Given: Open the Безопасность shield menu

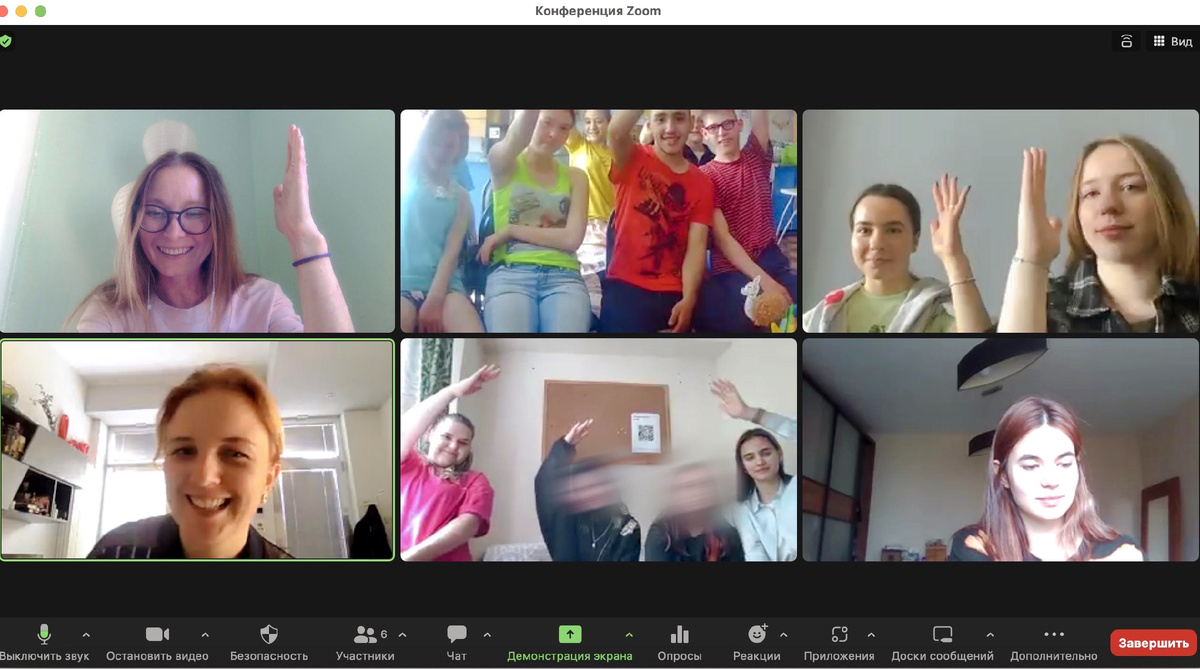Looking at the screenshot, I should 269,643.
